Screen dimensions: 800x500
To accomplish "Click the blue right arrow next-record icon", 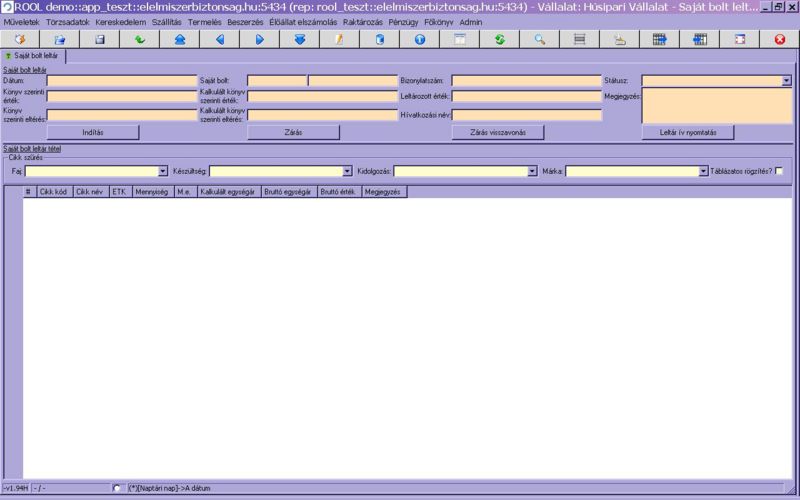I will (259, 39).
